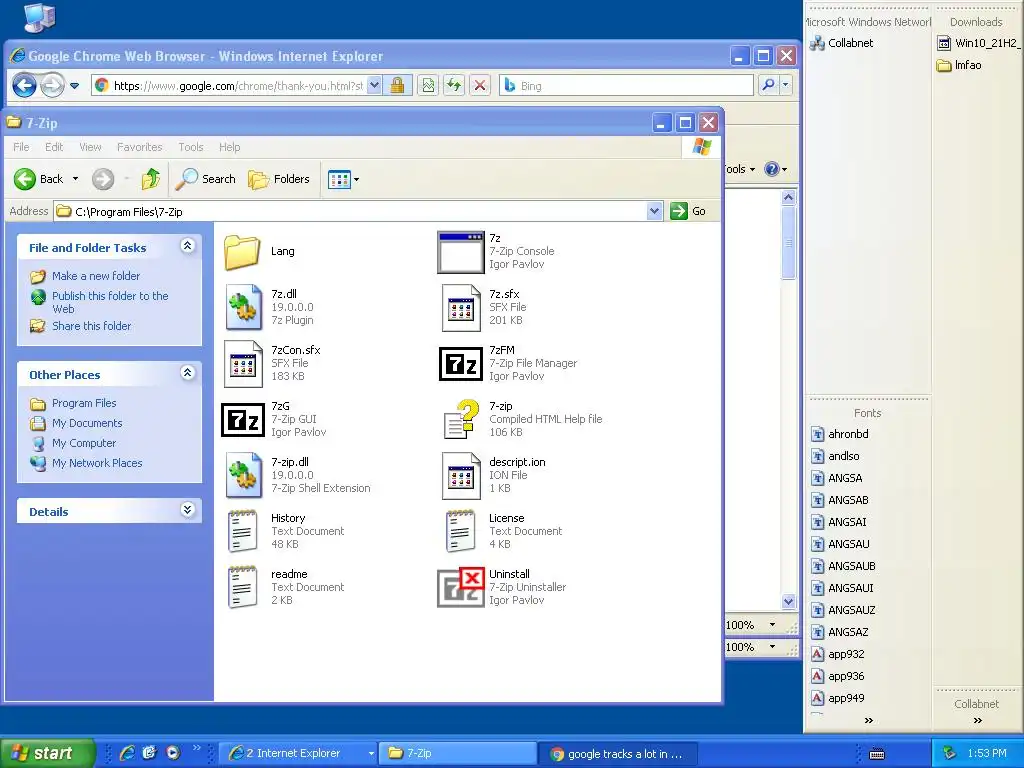This screenshot has width=1024, height=768.
Task: Click Internet Explorer back button
Action: (x=25, y=85)
